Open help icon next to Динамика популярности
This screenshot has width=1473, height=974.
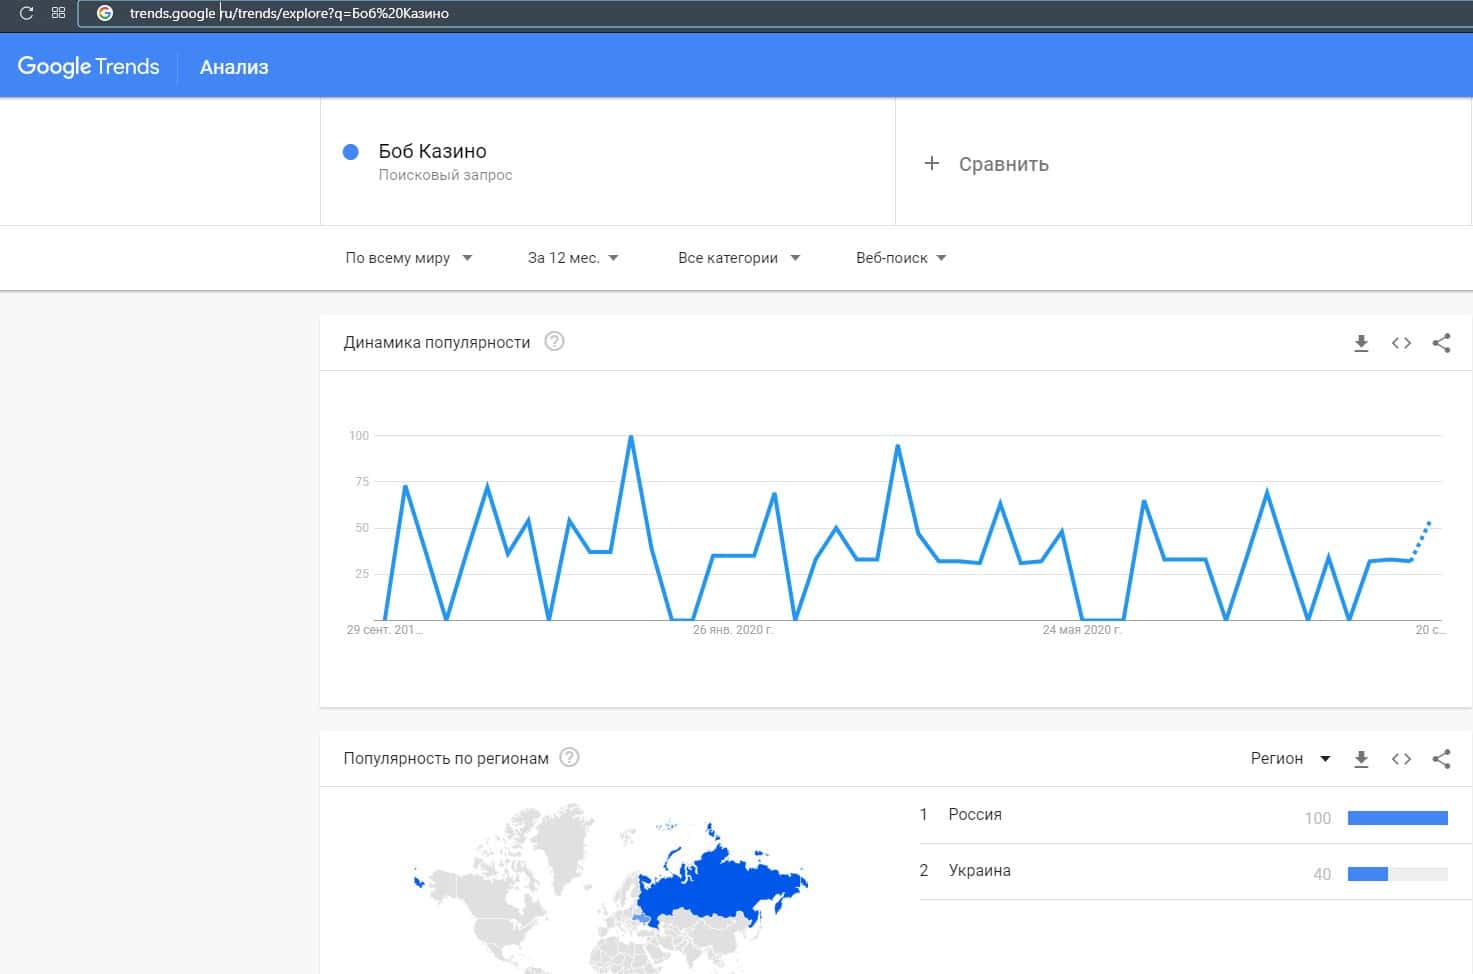click(554, 342)
